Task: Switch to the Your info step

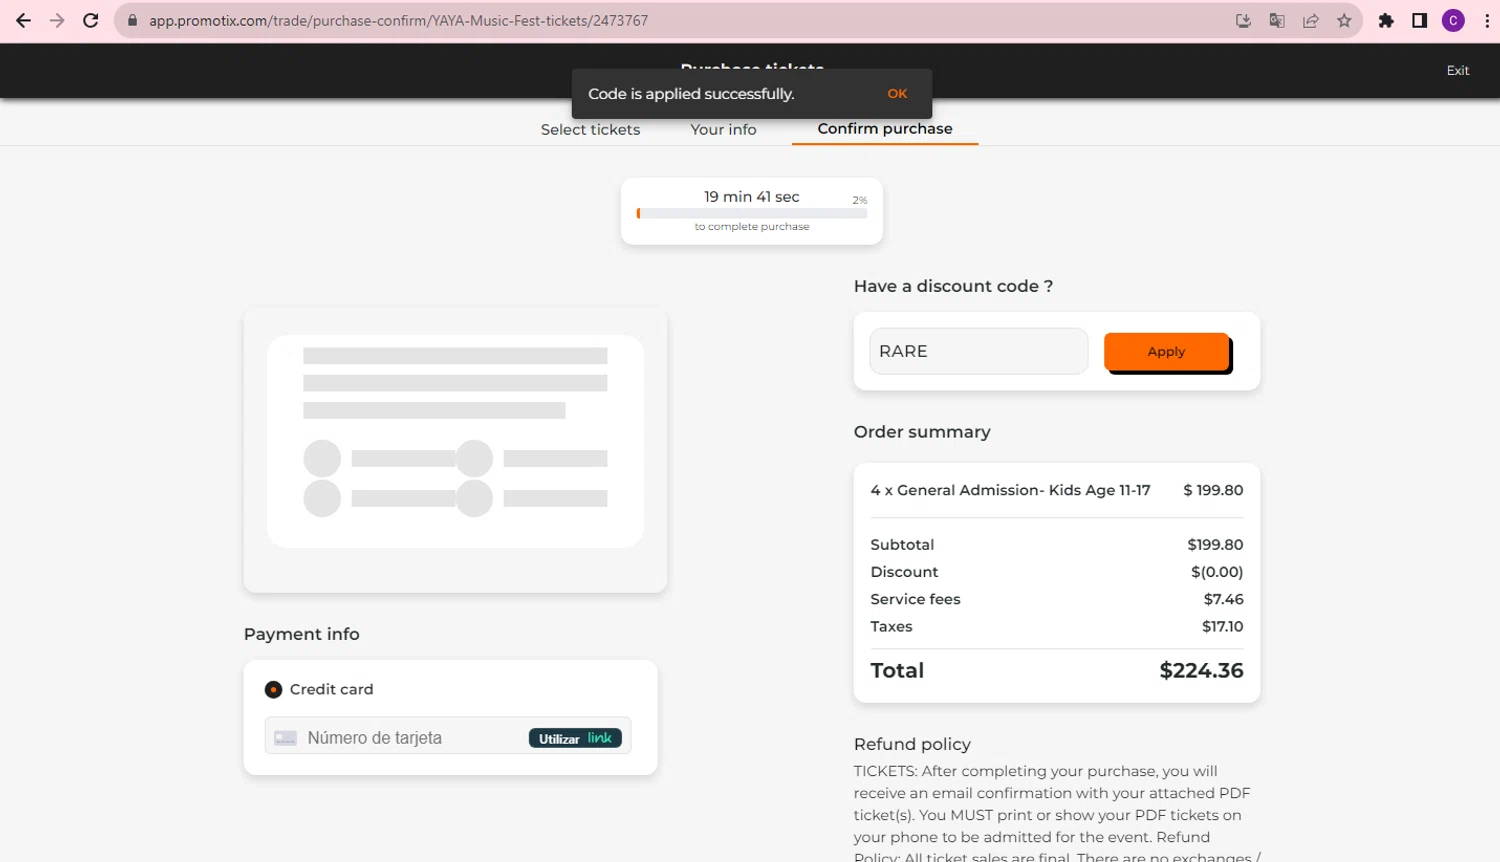Action: tap(723, 129)
